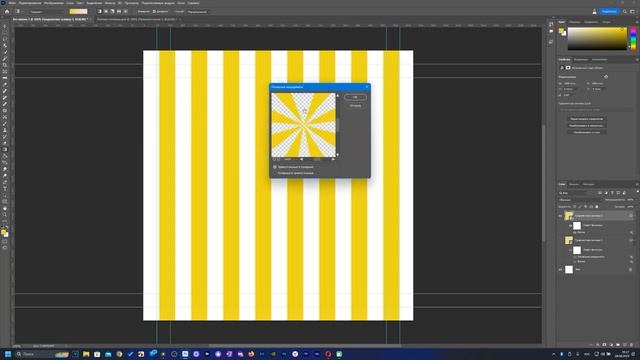Viewport: 640px width, 360px height.
Task: Open the workspace switcher icon
Action: point(633,11)
